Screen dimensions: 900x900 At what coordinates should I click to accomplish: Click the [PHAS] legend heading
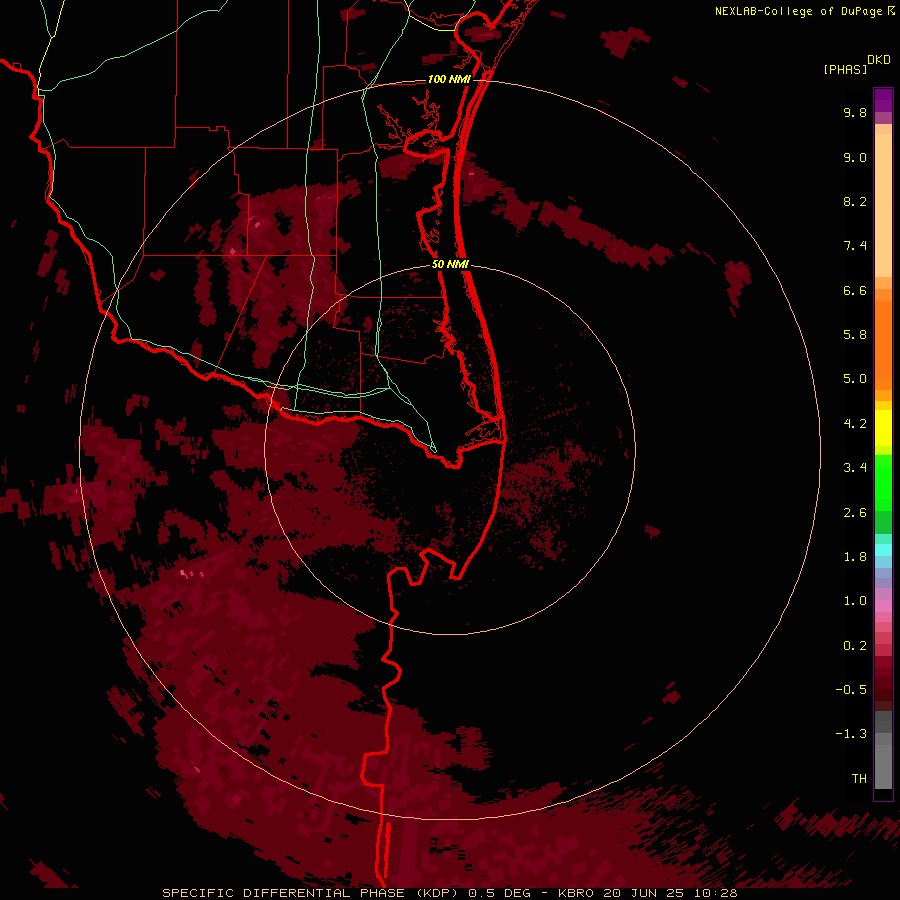pyautogui.click(x=845, y=70)
